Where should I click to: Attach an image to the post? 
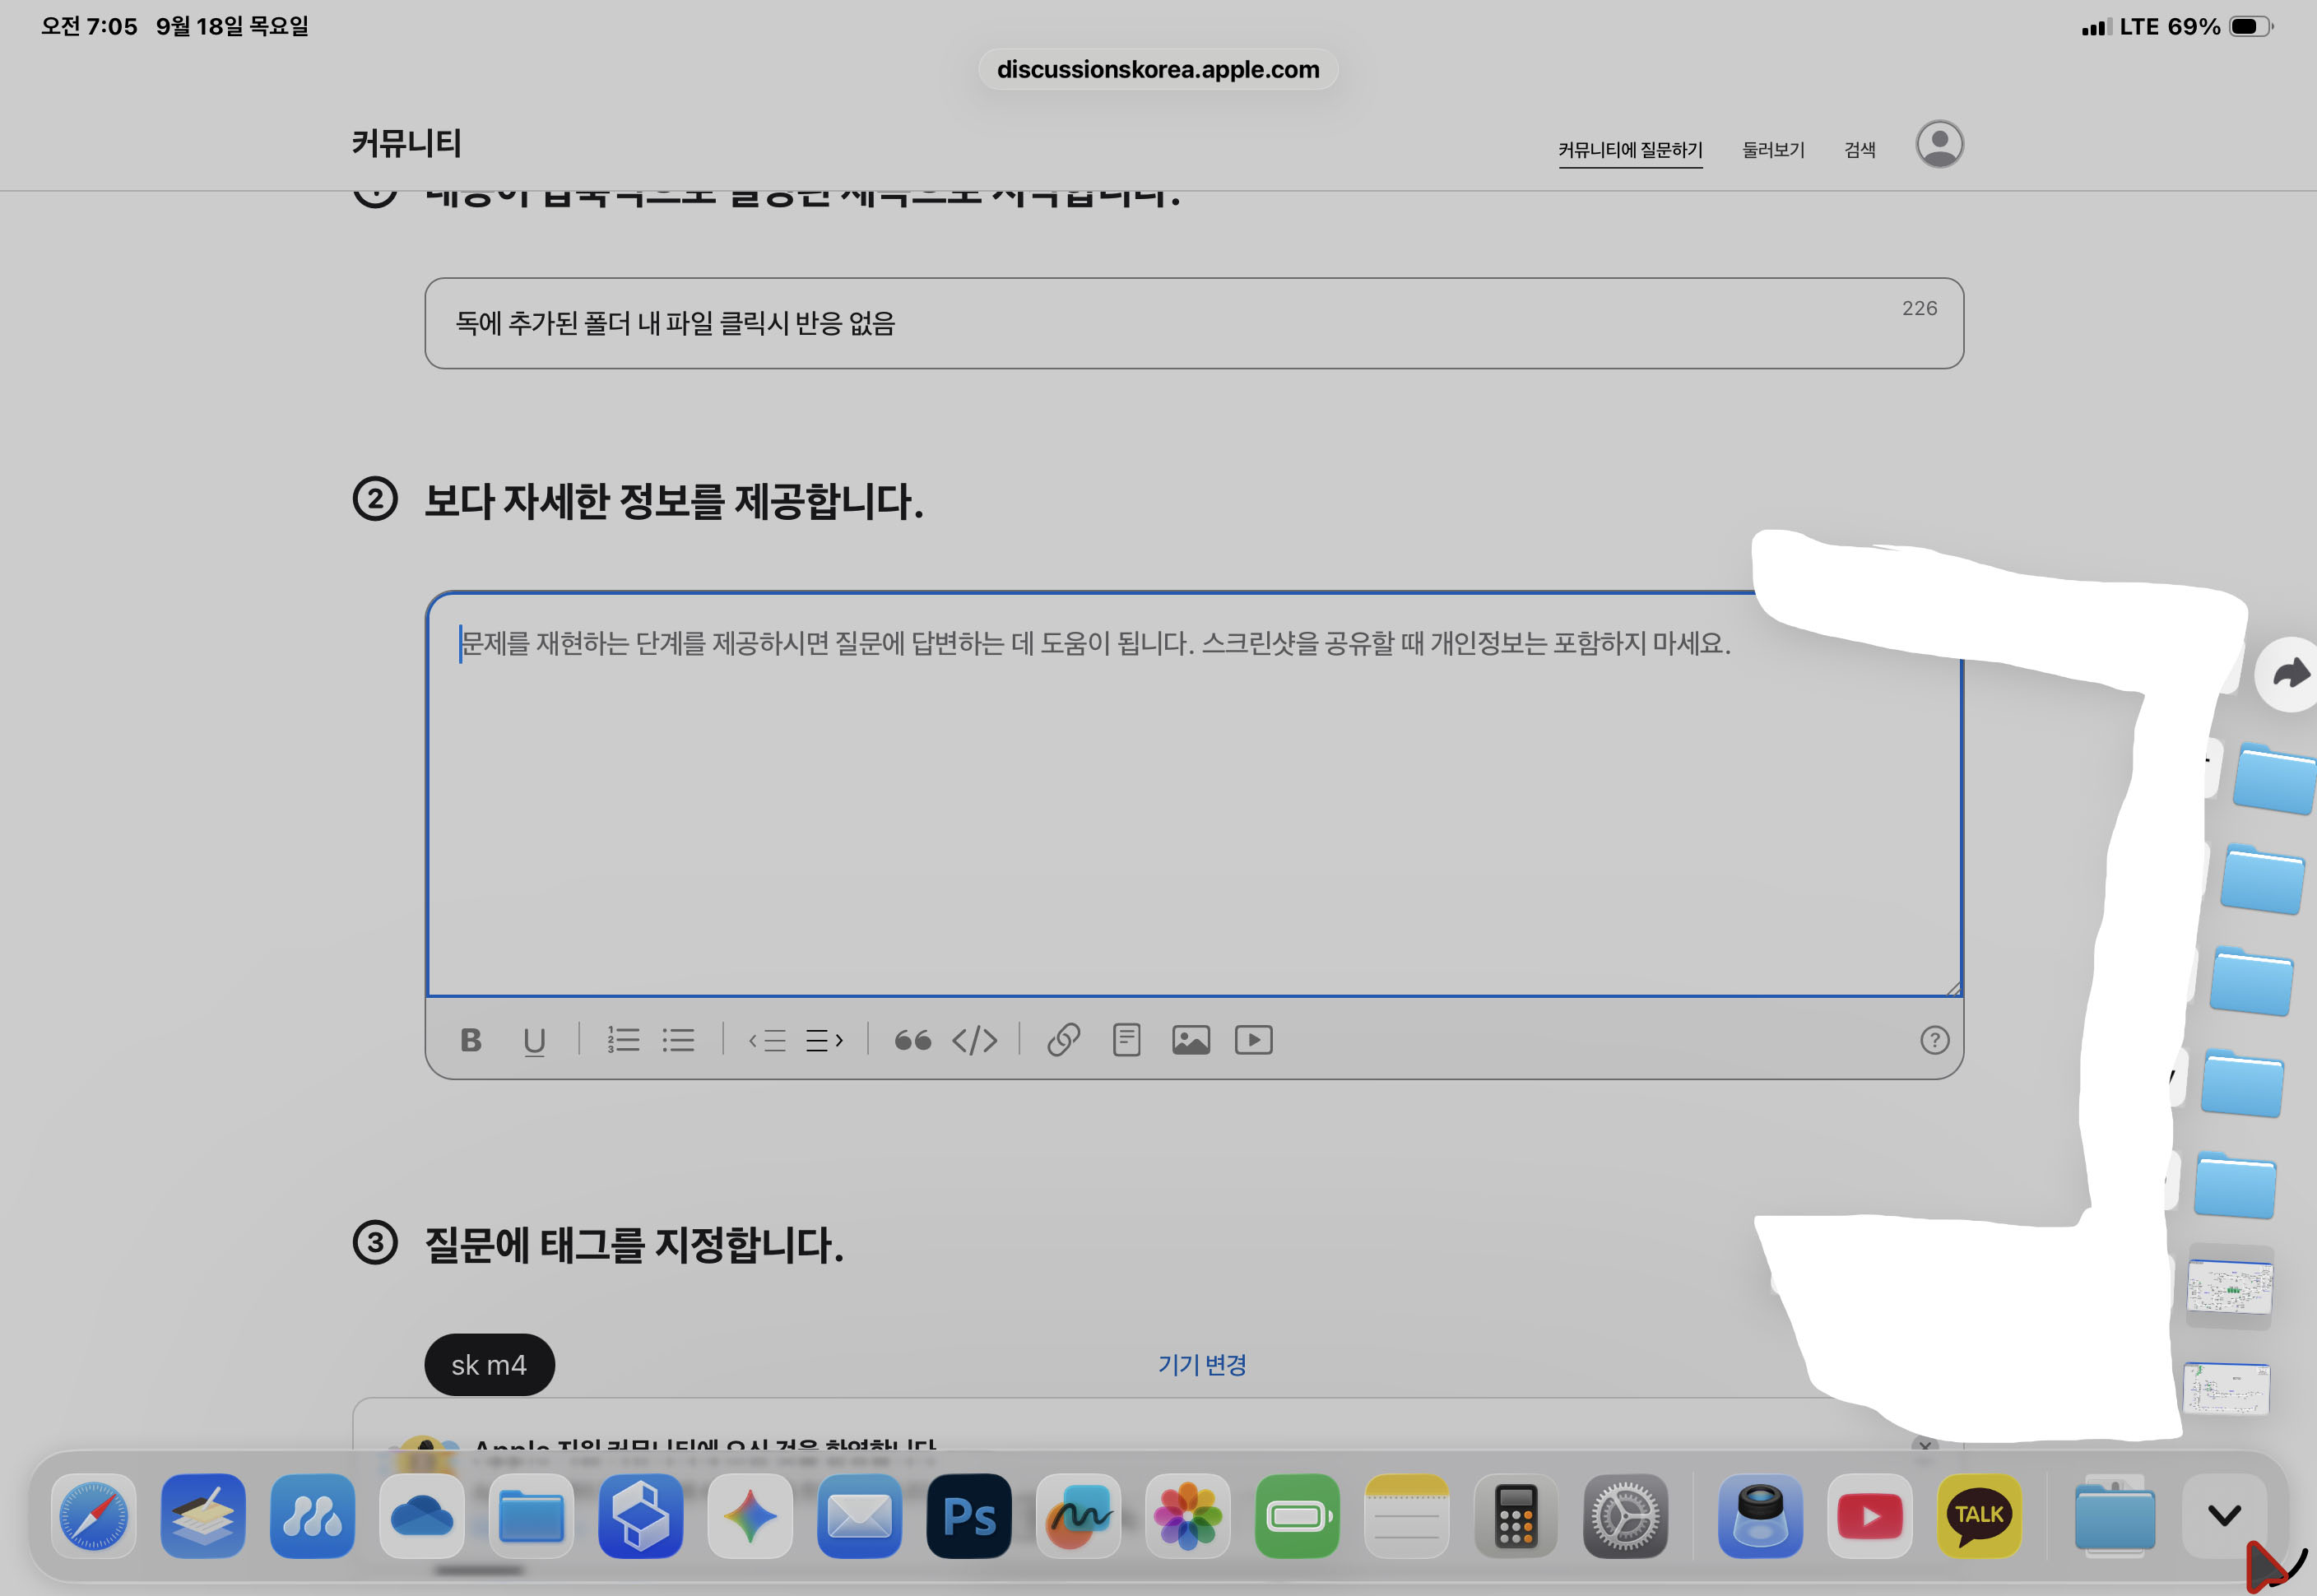pyautogui.click(x=1190, y=1040)
